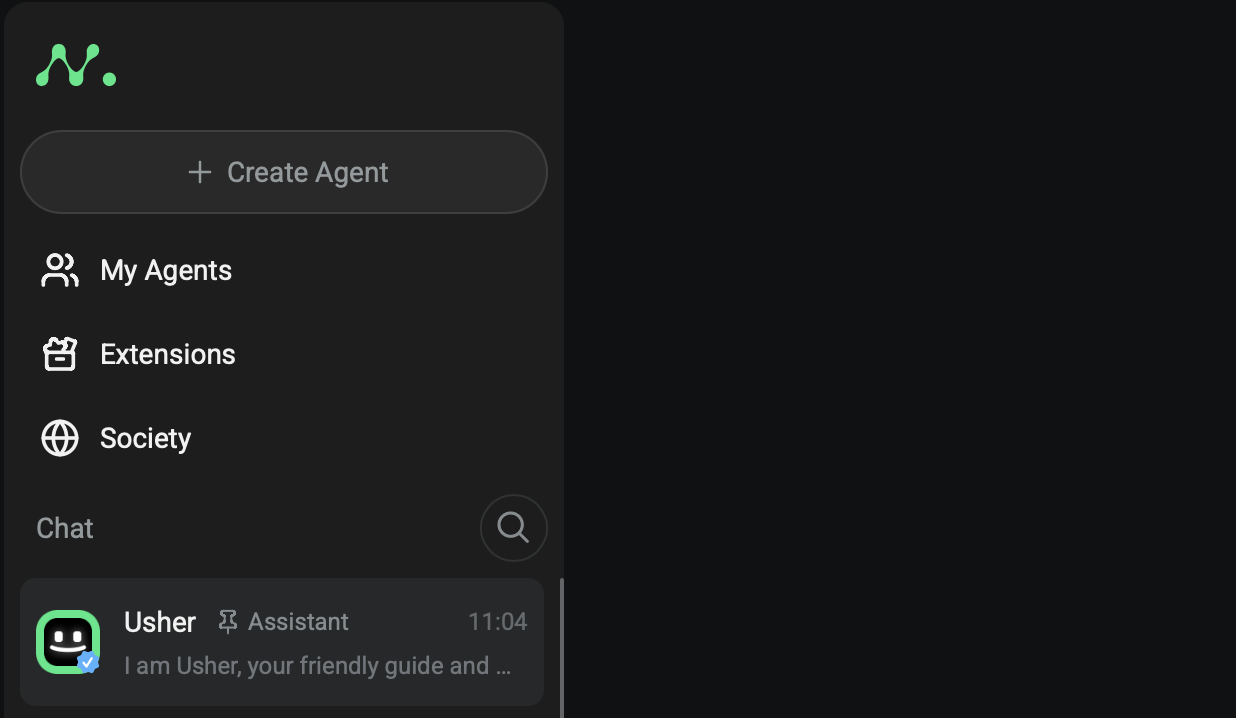Click the Assistant tag on Usher's chat
1236x718 pixels.
click(x=298, y=622)
